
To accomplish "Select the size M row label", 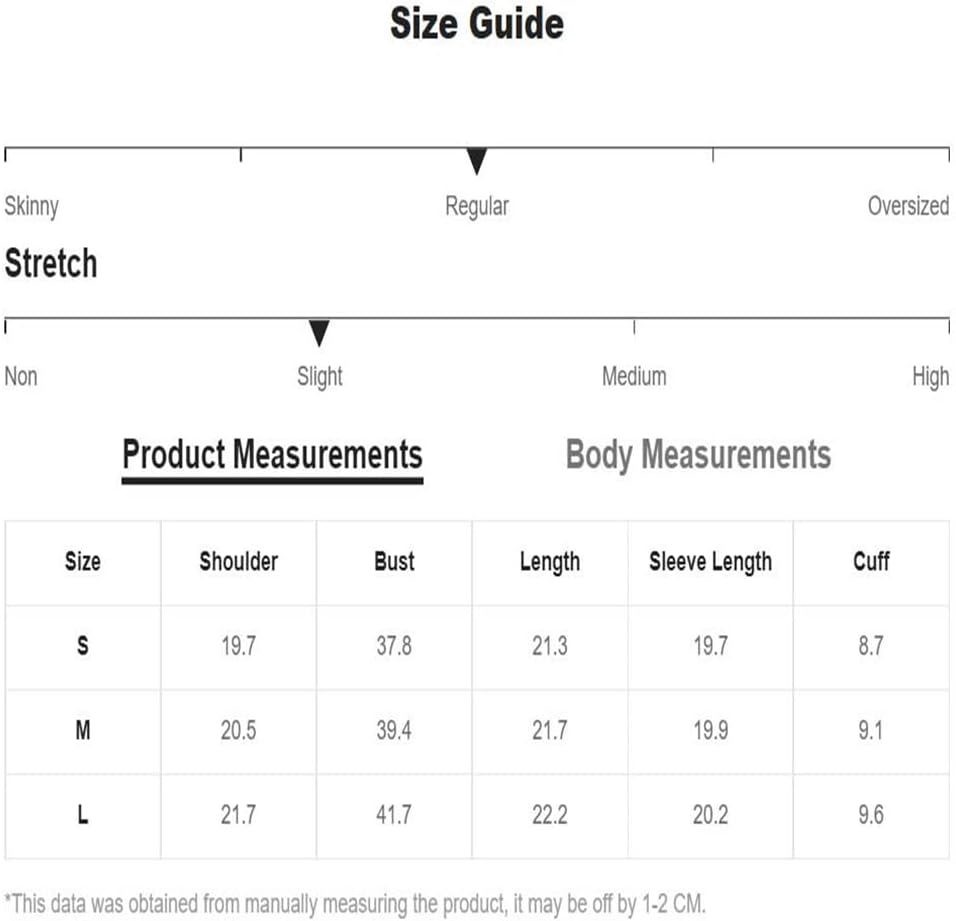I will (83, 730).
